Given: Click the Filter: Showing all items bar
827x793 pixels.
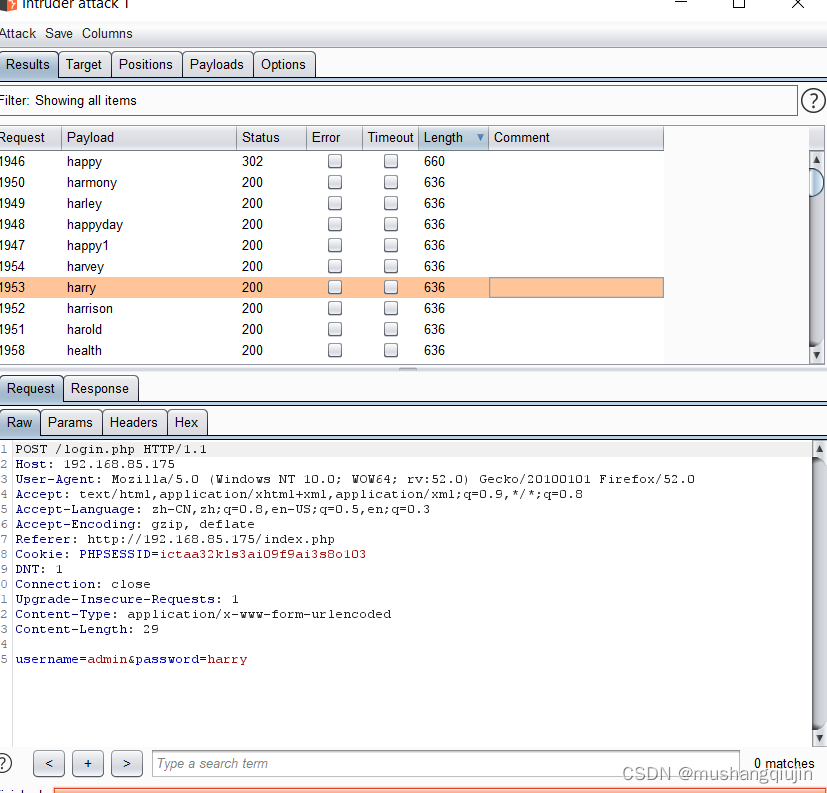Looking at the screenshot, I should 398,100.
